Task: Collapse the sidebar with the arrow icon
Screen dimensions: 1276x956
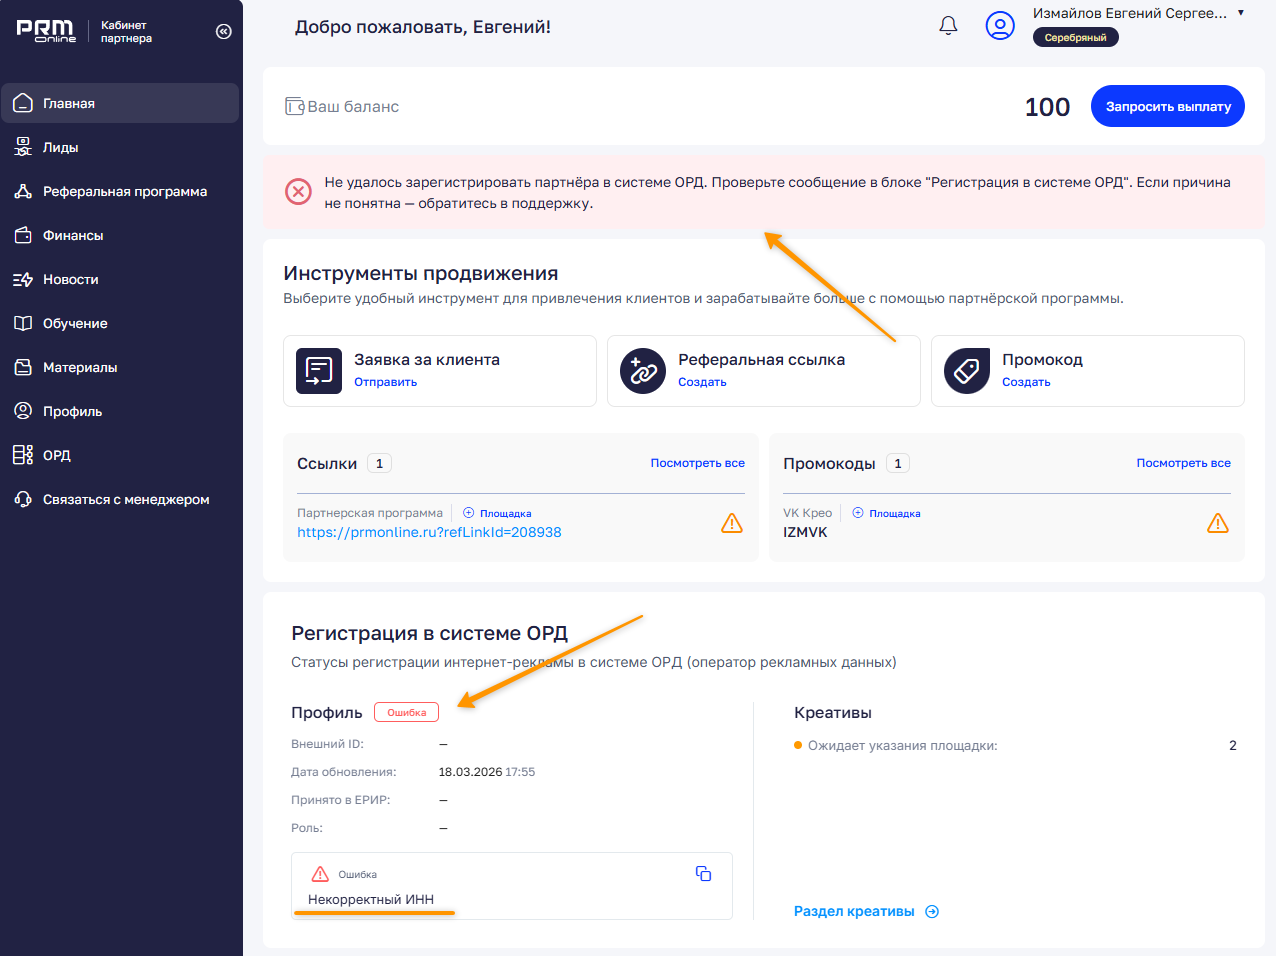Action: (223, 32)
